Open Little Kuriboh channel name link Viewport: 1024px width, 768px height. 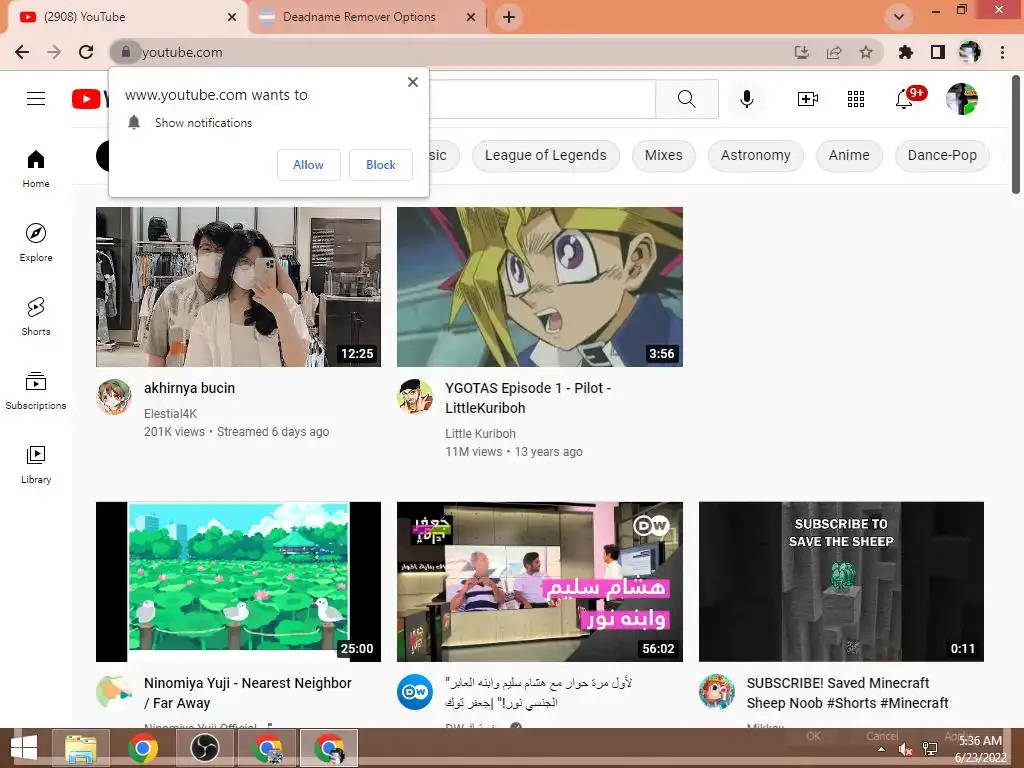pos(481,434)
